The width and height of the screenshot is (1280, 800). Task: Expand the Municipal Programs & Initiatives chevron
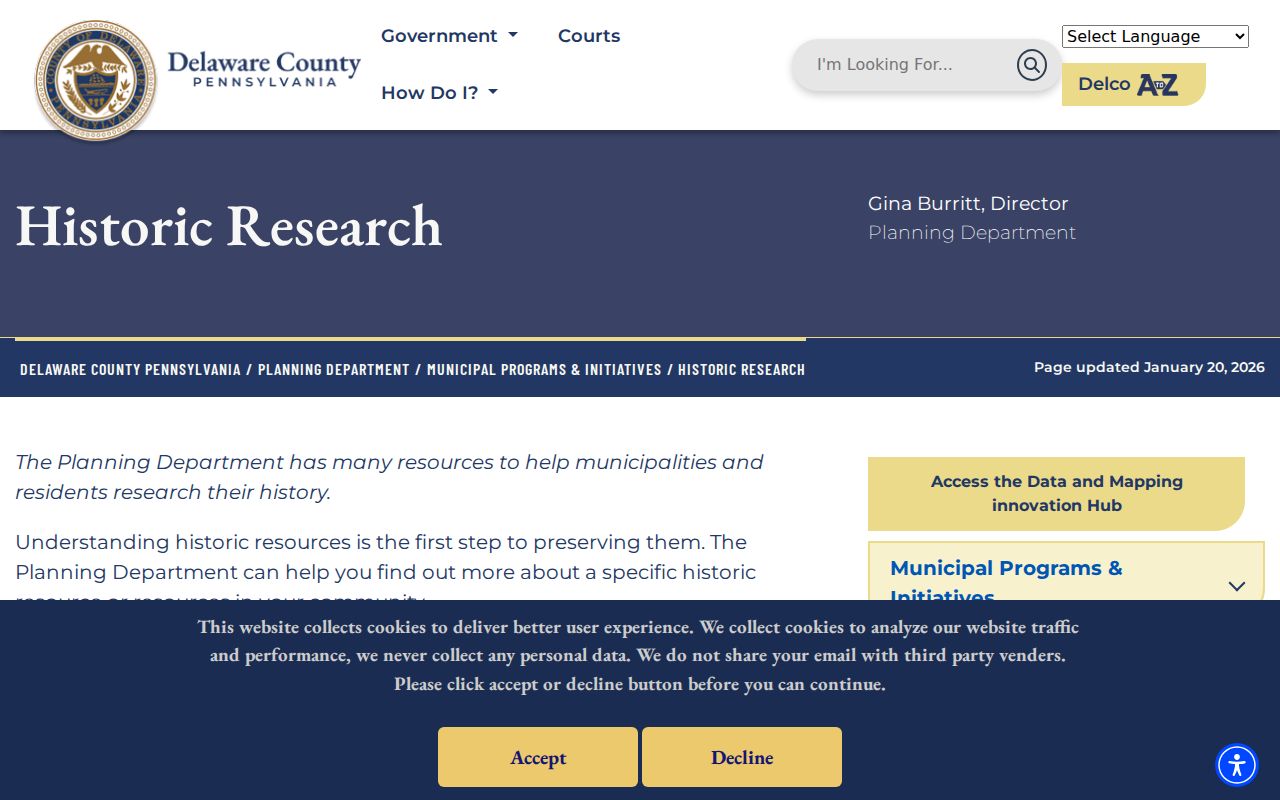click(1237, 586)
